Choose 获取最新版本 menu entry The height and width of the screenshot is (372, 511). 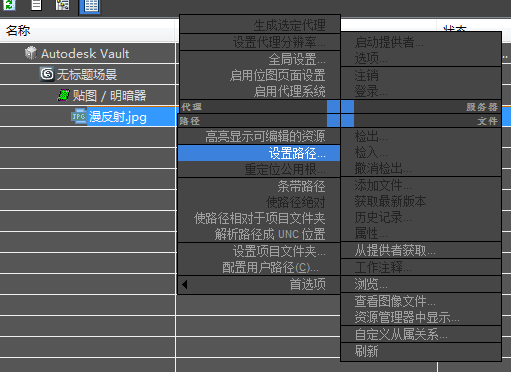point(421,201)
